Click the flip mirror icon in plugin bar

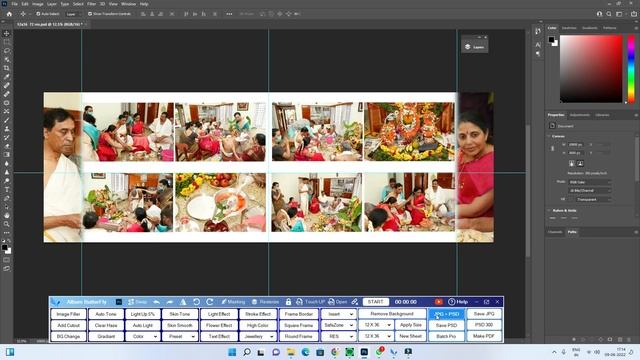click(183, 302)
